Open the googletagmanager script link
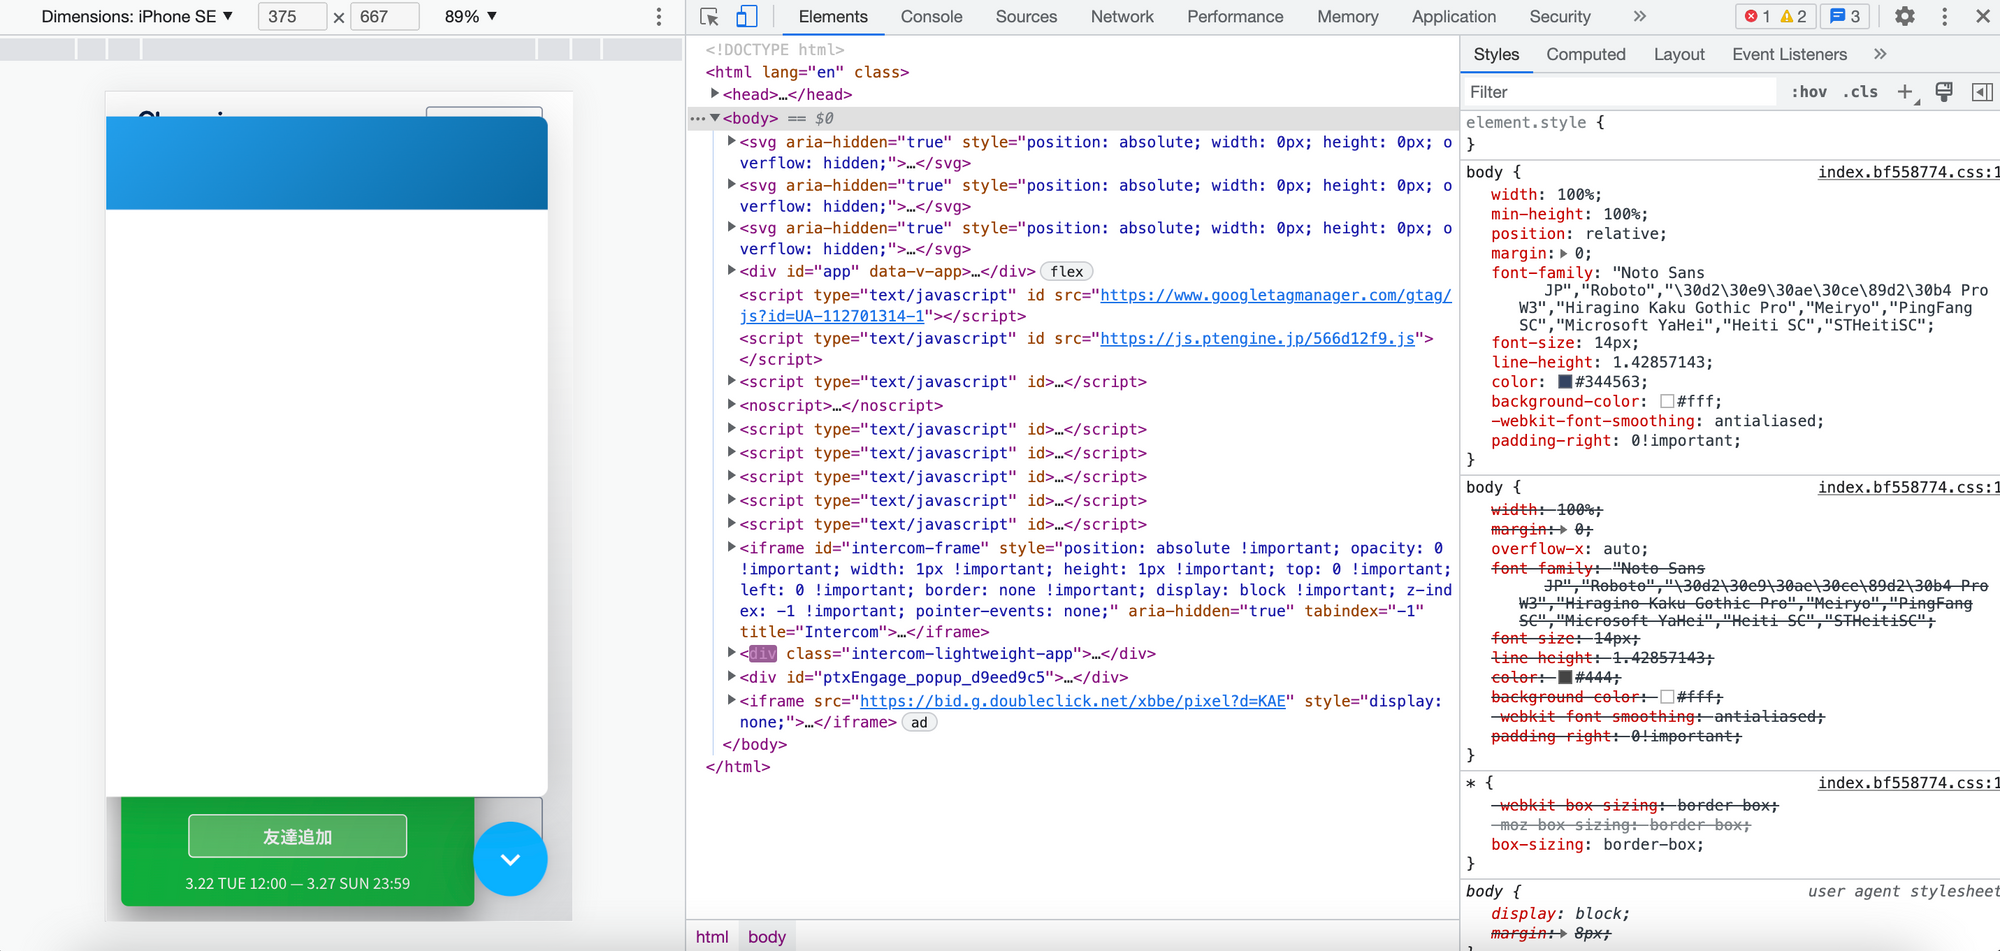 point(1275,295)
